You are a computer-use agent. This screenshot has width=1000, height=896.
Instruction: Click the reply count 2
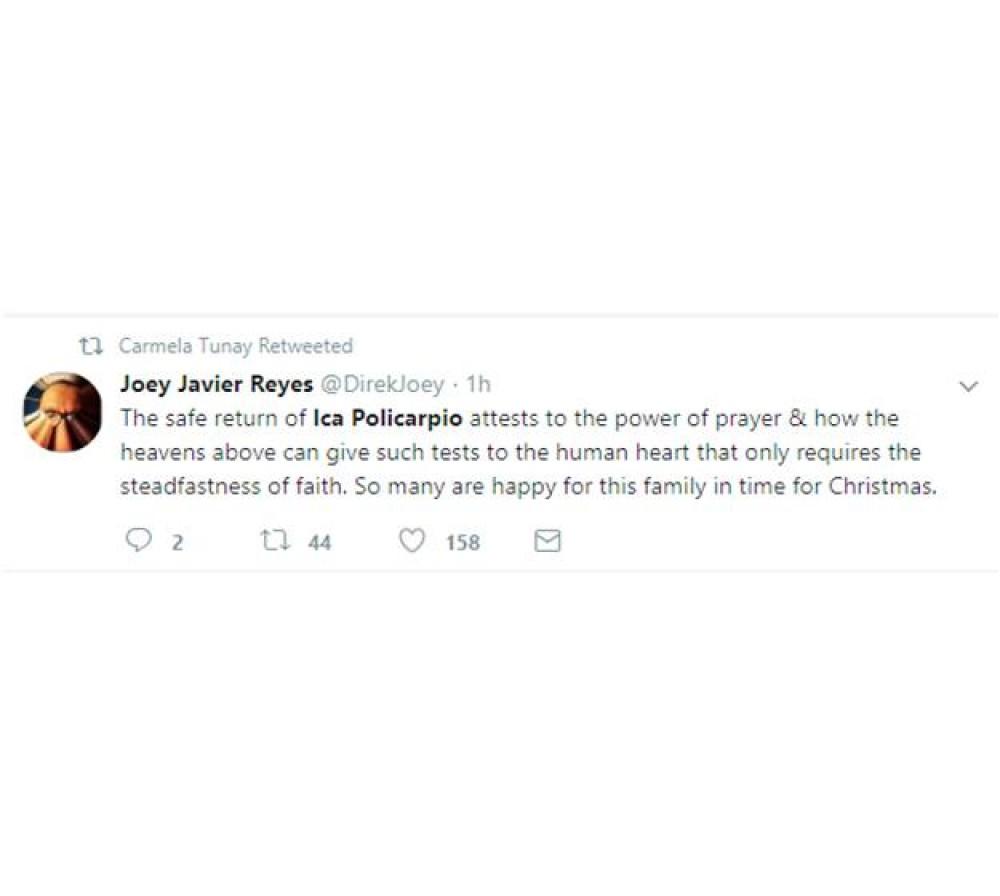[177, 542]
